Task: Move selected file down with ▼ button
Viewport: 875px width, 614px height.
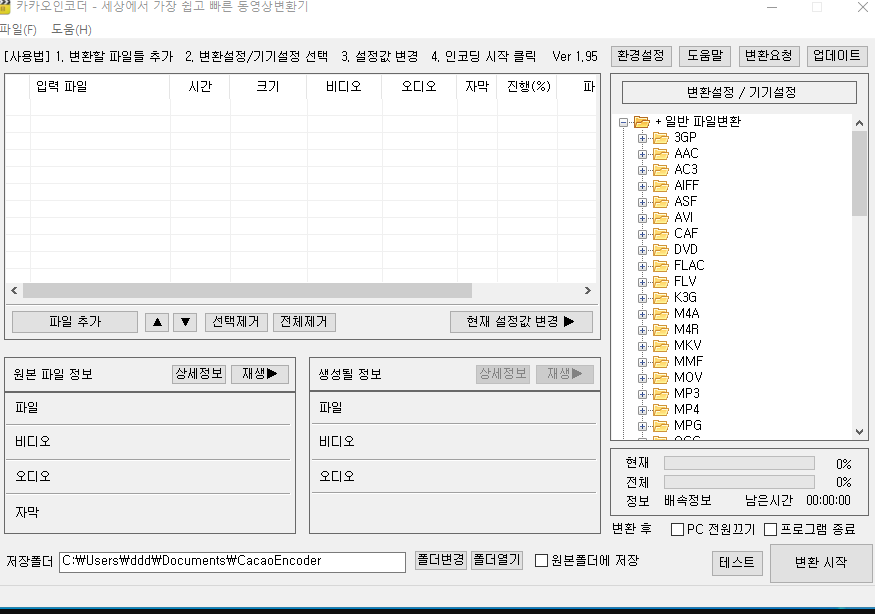Action: [185, 322]
